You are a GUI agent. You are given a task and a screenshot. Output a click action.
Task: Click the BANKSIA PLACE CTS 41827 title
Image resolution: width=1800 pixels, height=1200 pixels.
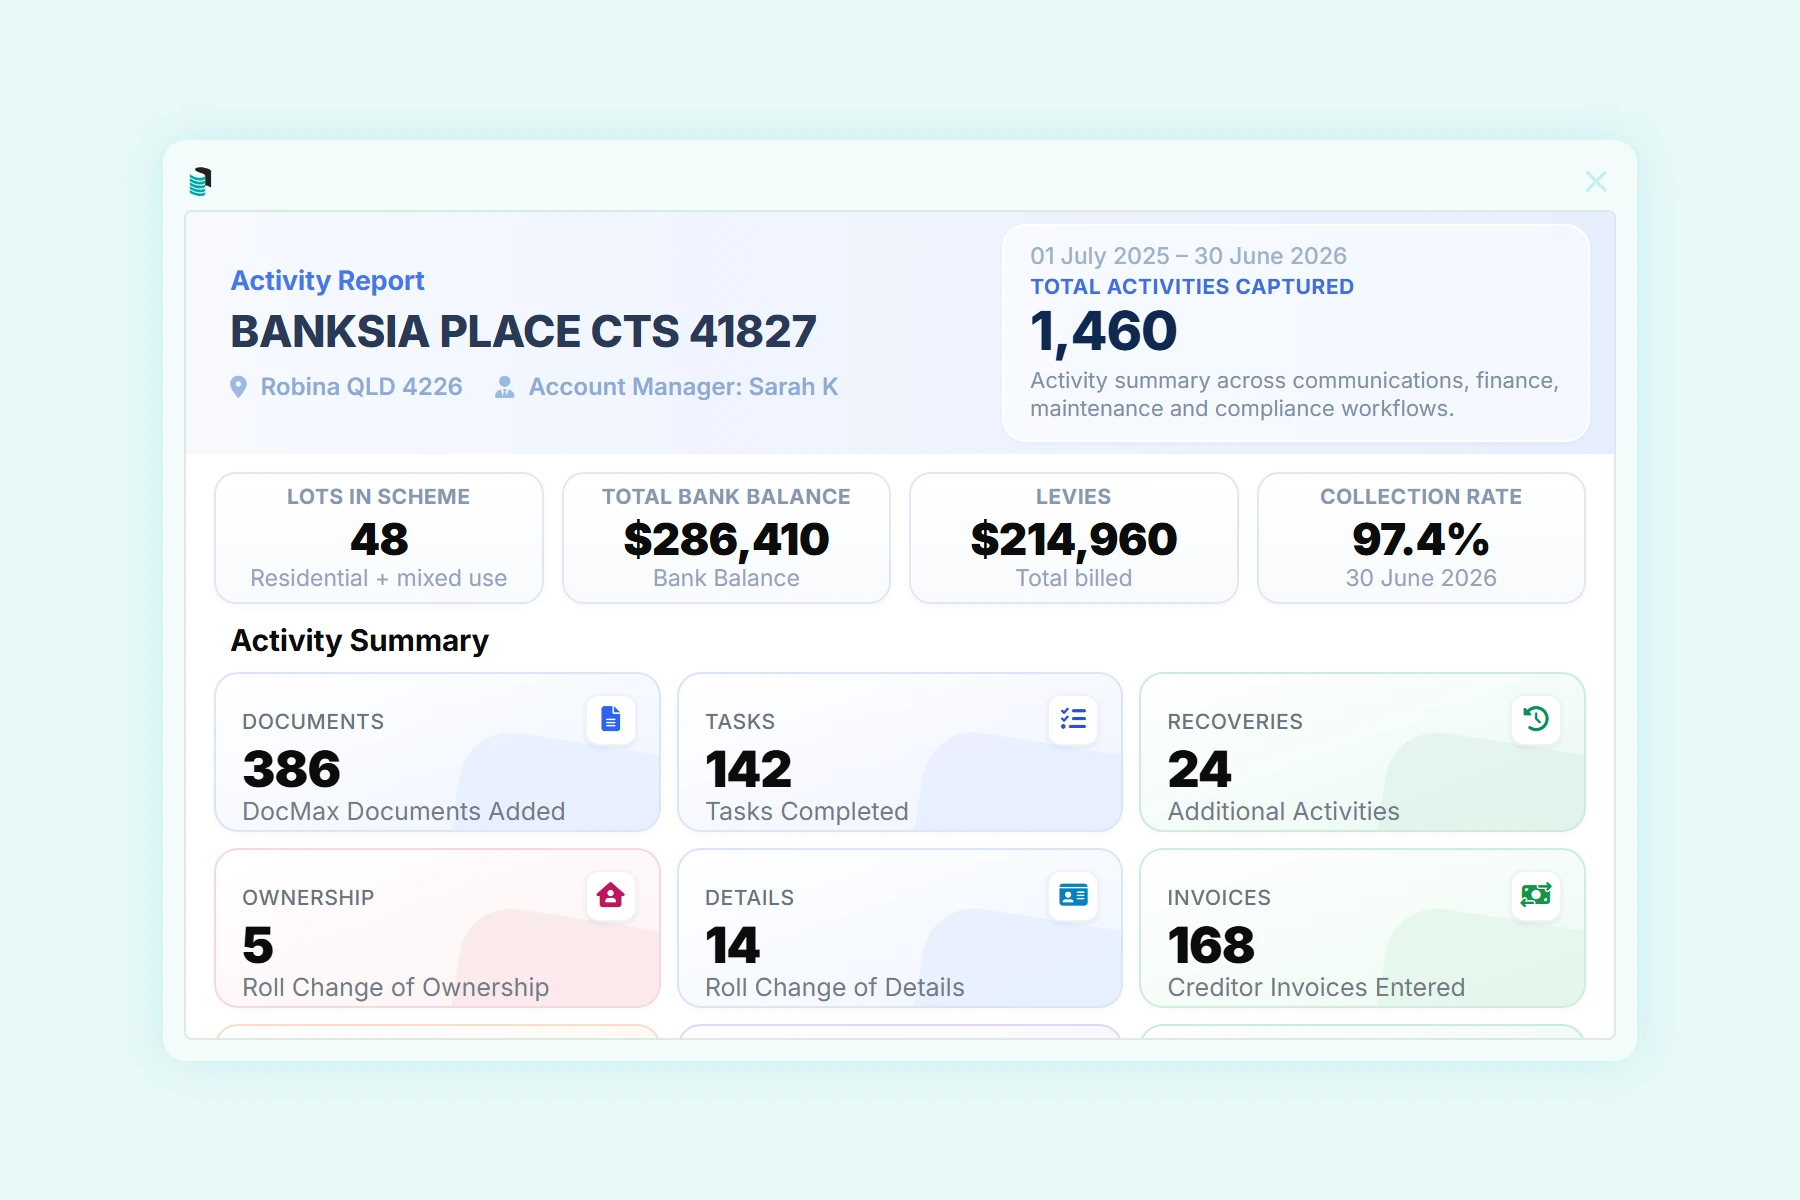coord(523,332)
